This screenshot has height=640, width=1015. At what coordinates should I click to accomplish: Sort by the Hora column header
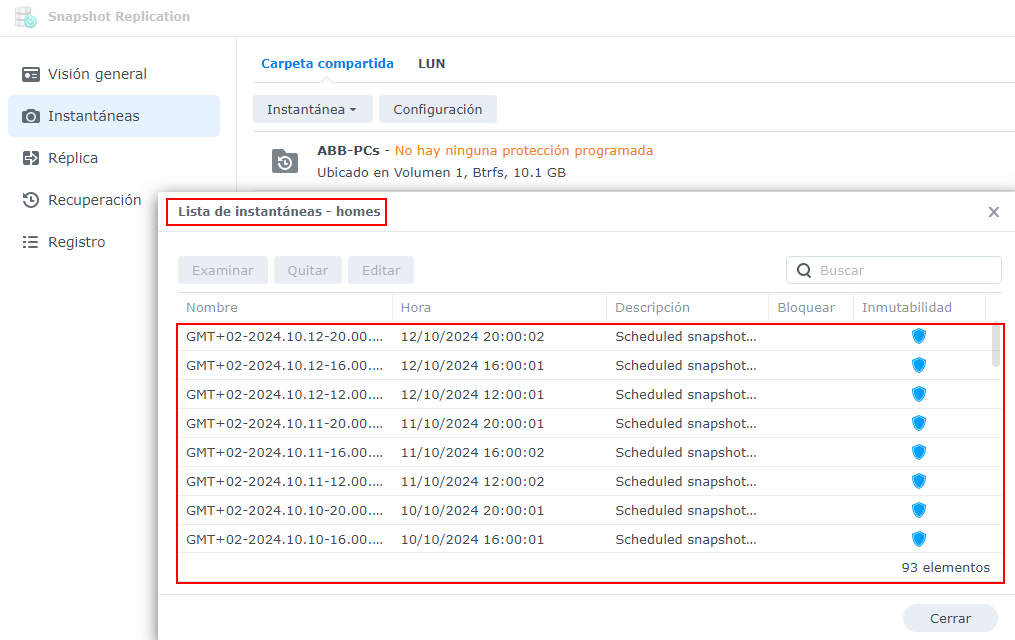415,307
